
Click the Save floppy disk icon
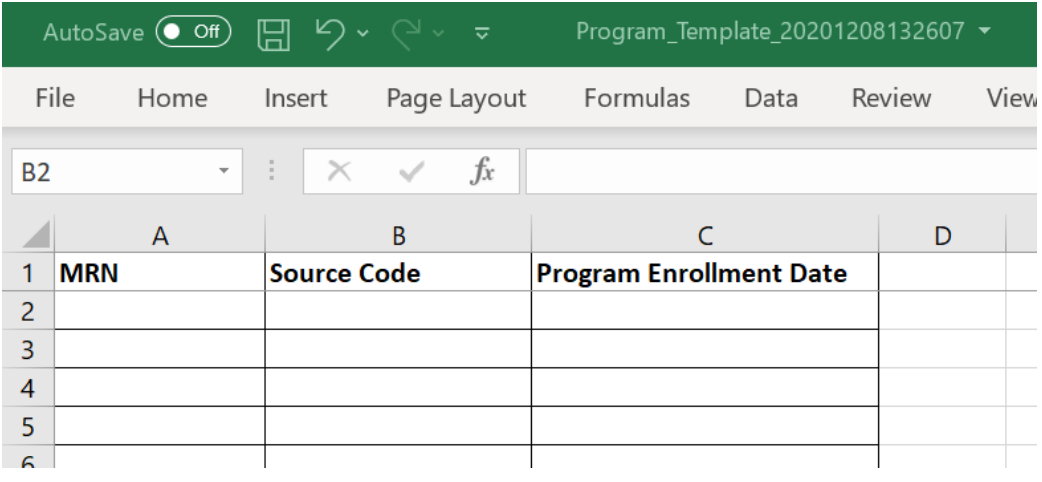274,34
